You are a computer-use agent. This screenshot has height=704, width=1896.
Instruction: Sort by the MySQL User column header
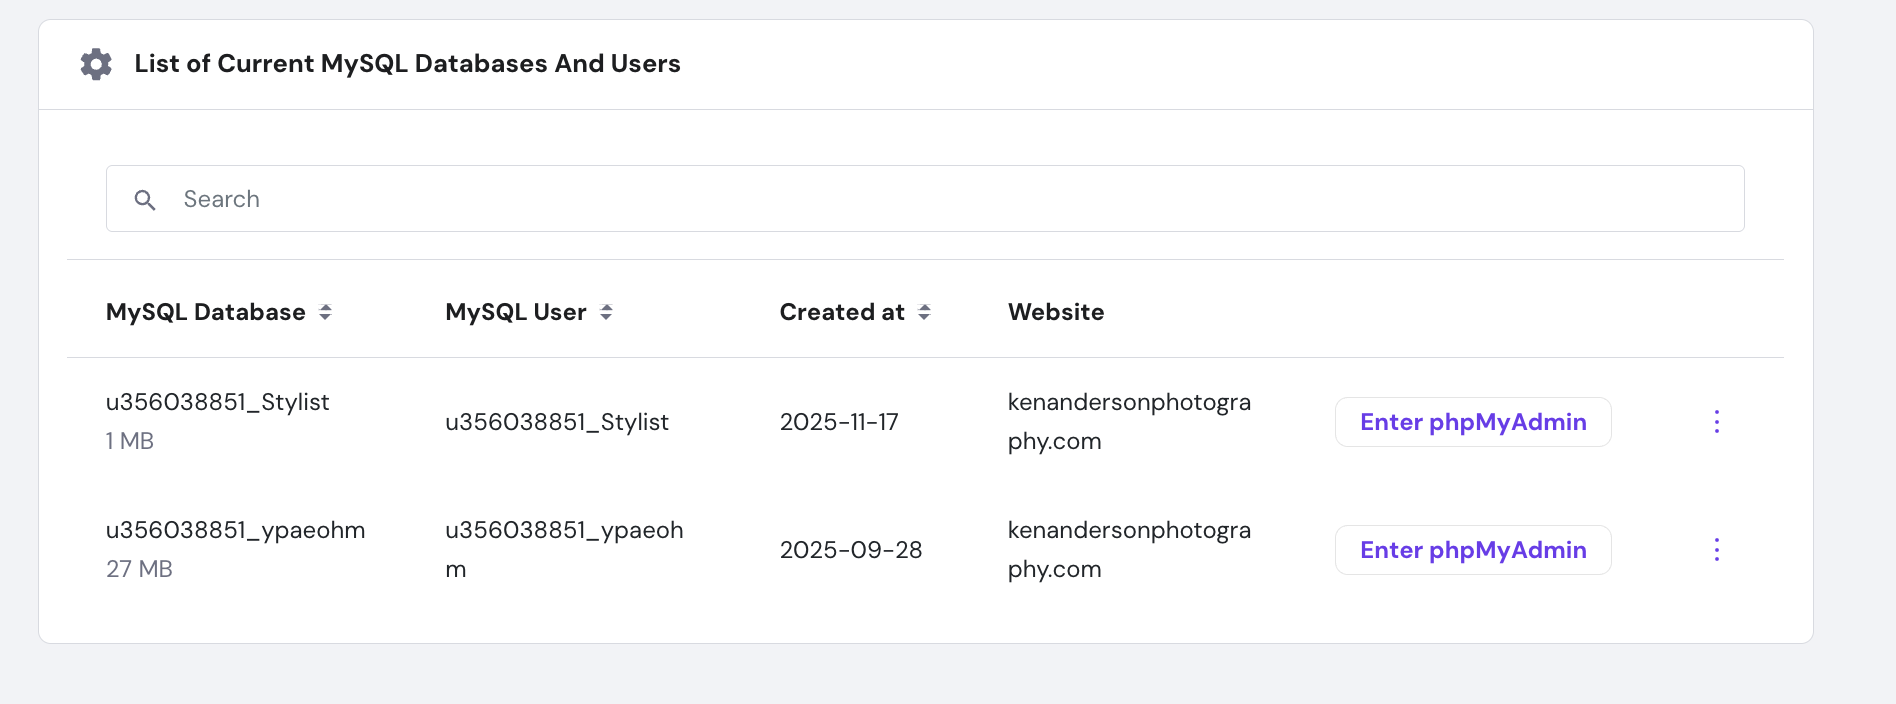[516, 312]
